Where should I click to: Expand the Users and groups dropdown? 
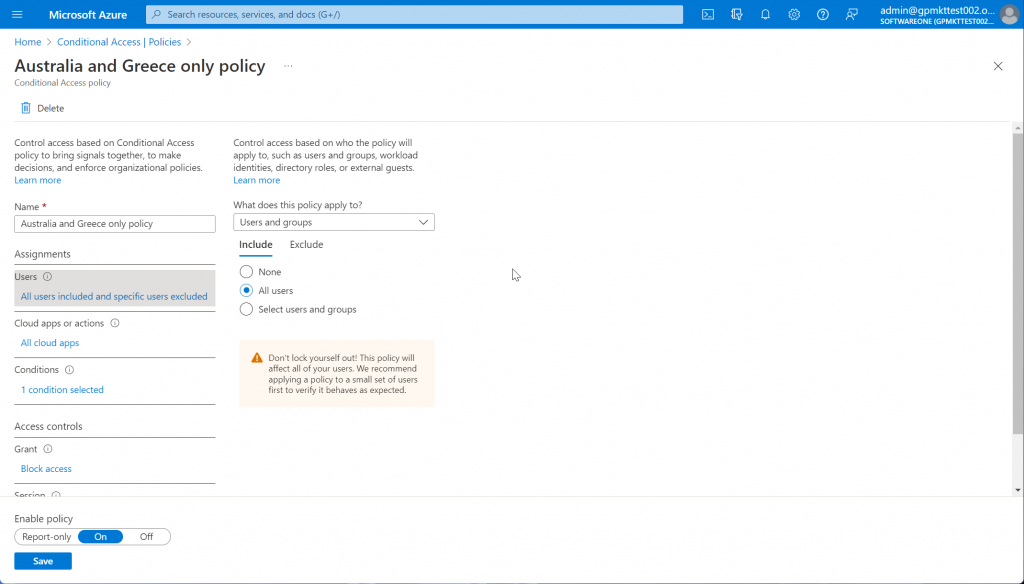(334, 222)
